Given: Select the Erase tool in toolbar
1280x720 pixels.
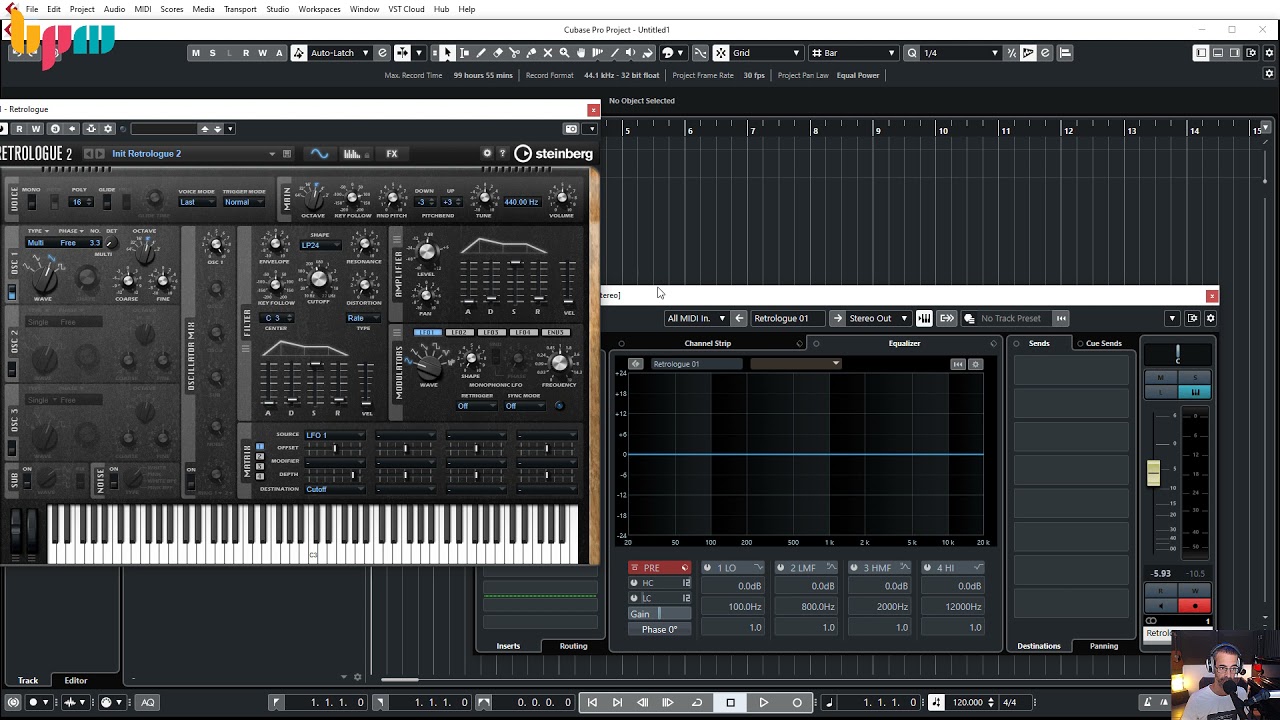Looking at the screenshot, I should click(498, 53).
